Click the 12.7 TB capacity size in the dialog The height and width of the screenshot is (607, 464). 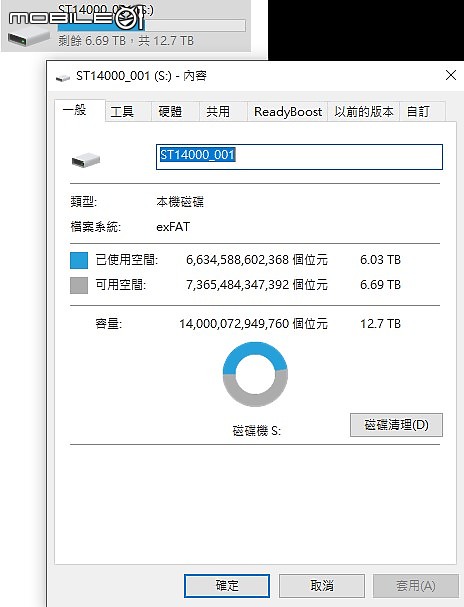[x=380, y=323]
